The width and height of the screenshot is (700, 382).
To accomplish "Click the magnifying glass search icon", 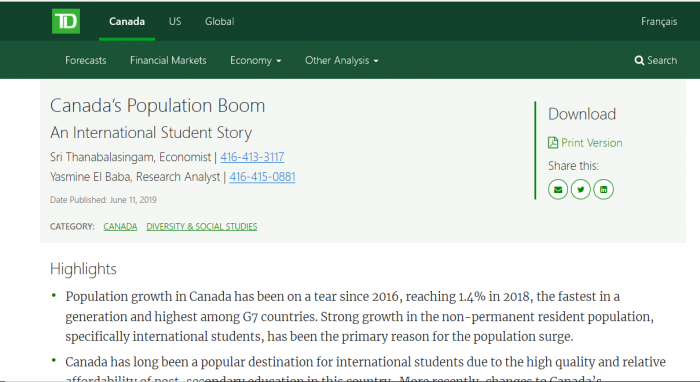I will pyautogui.click(x=639, y=60).
